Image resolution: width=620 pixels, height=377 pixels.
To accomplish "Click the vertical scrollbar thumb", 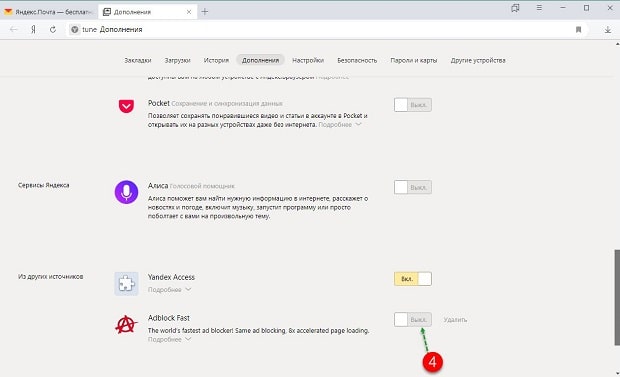I will point(616,297).
